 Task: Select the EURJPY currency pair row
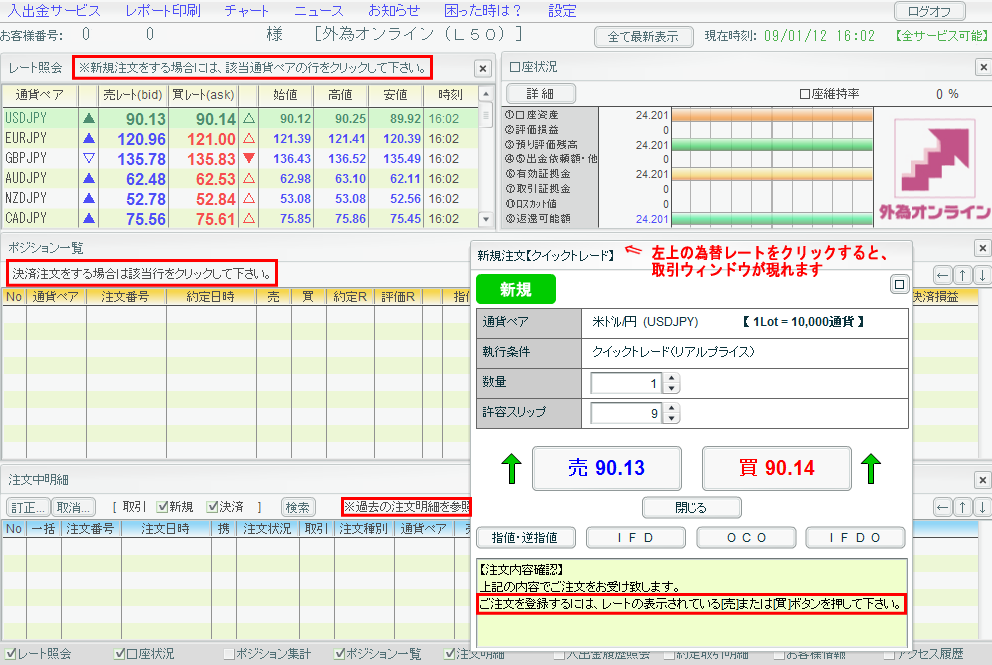coord(240,139)
